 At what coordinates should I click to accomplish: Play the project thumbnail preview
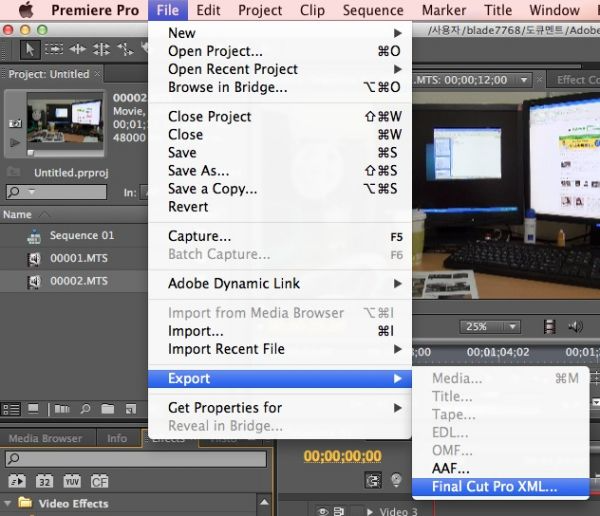(15, 143)
